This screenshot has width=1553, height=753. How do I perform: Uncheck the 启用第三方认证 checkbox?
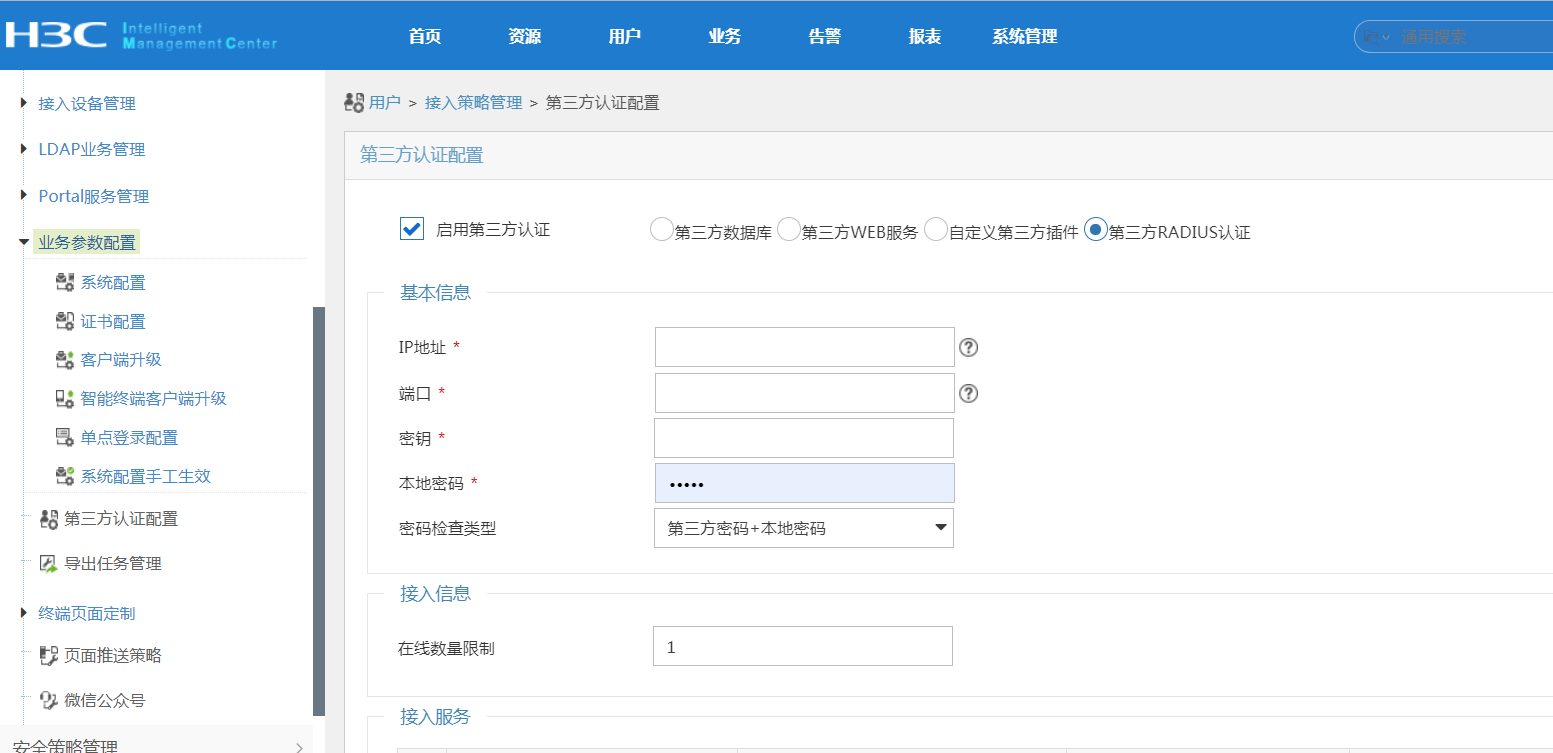[412, 229]
